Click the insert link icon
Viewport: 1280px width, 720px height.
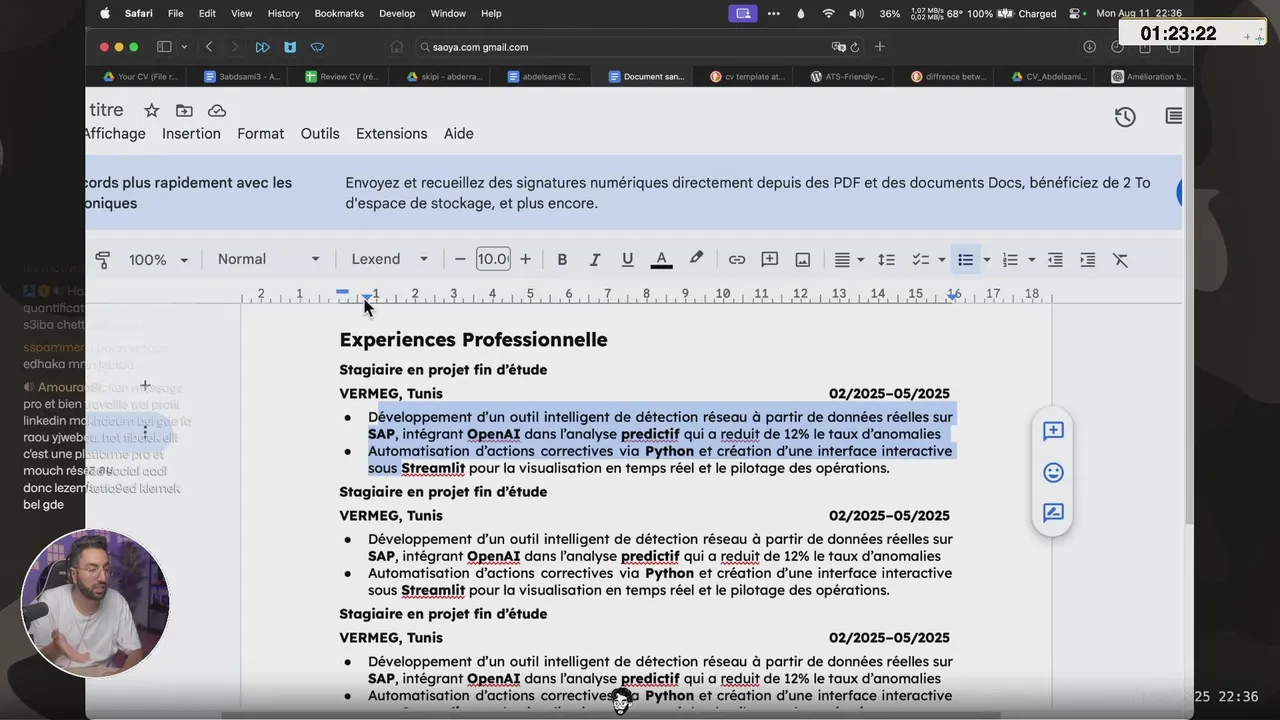coord(737,260)
